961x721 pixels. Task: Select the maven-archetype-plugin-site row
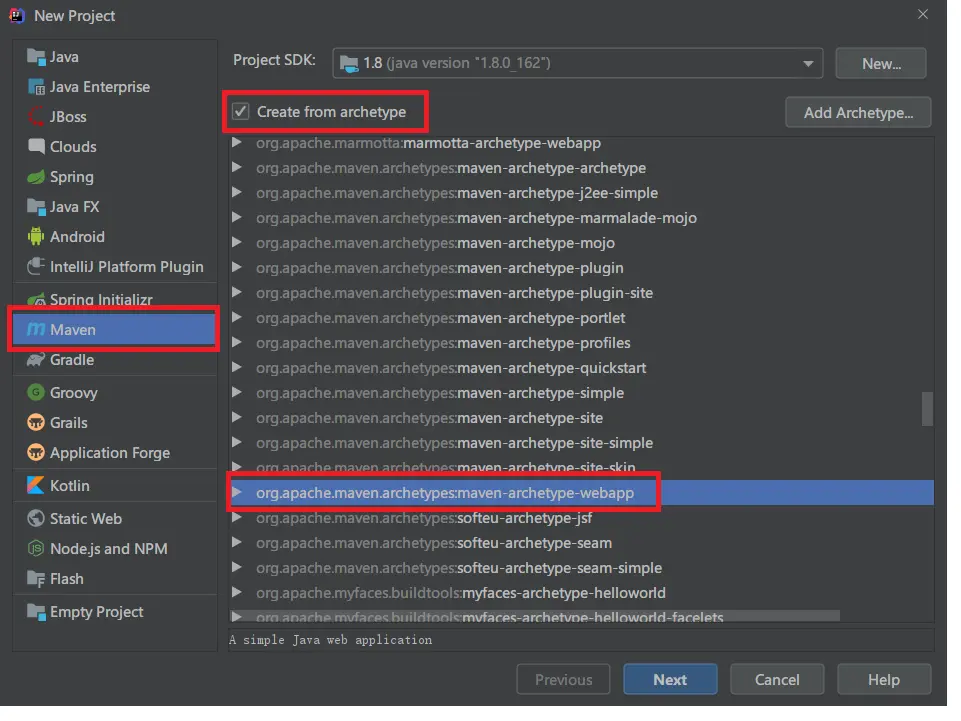click(x=583, y=294)
